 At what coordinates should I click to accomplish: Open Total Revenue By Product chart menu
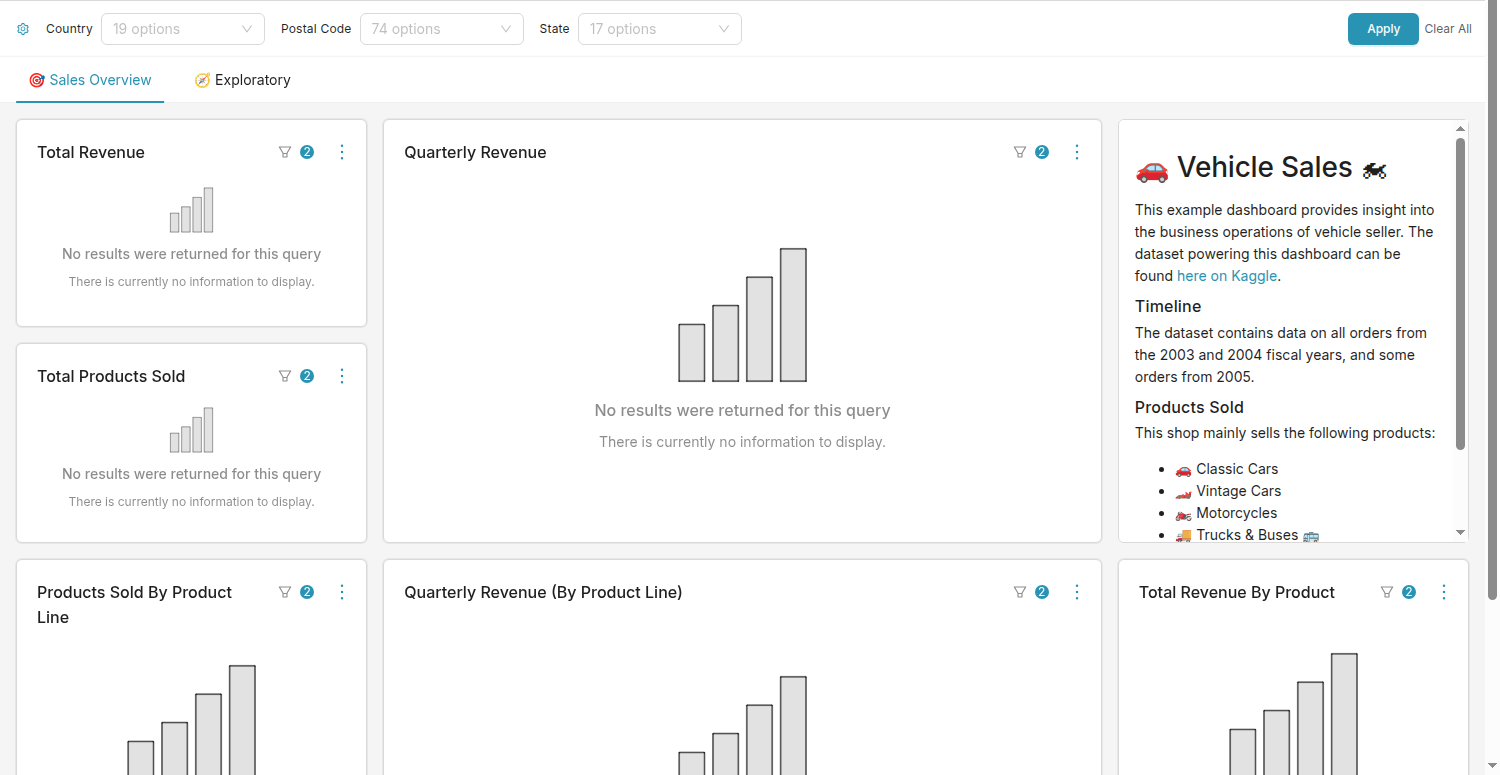coord(1444,592)
